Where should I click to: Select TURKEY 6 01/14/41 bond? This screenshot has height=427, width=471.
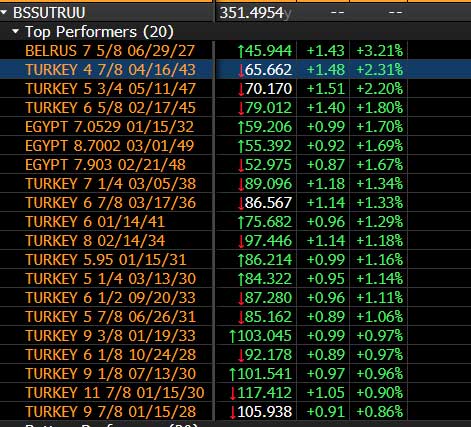(95, 222)
